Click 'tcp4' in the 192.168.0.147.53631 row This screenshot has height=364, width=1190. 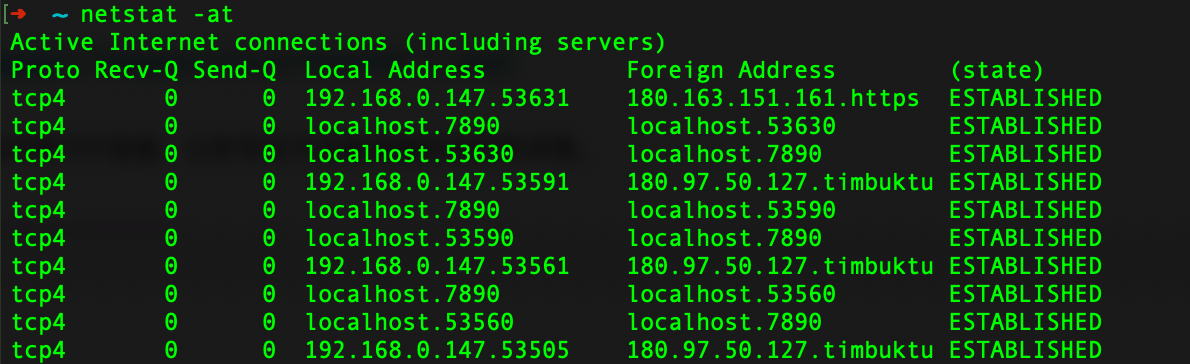[x=38, y=99]
